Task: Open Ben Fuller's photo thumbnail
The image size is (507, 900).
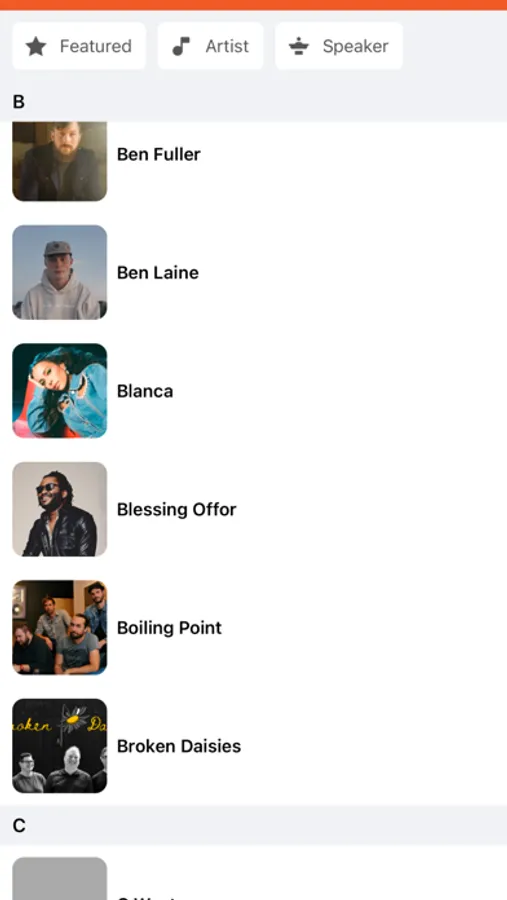Action: (x=60, y=161)
